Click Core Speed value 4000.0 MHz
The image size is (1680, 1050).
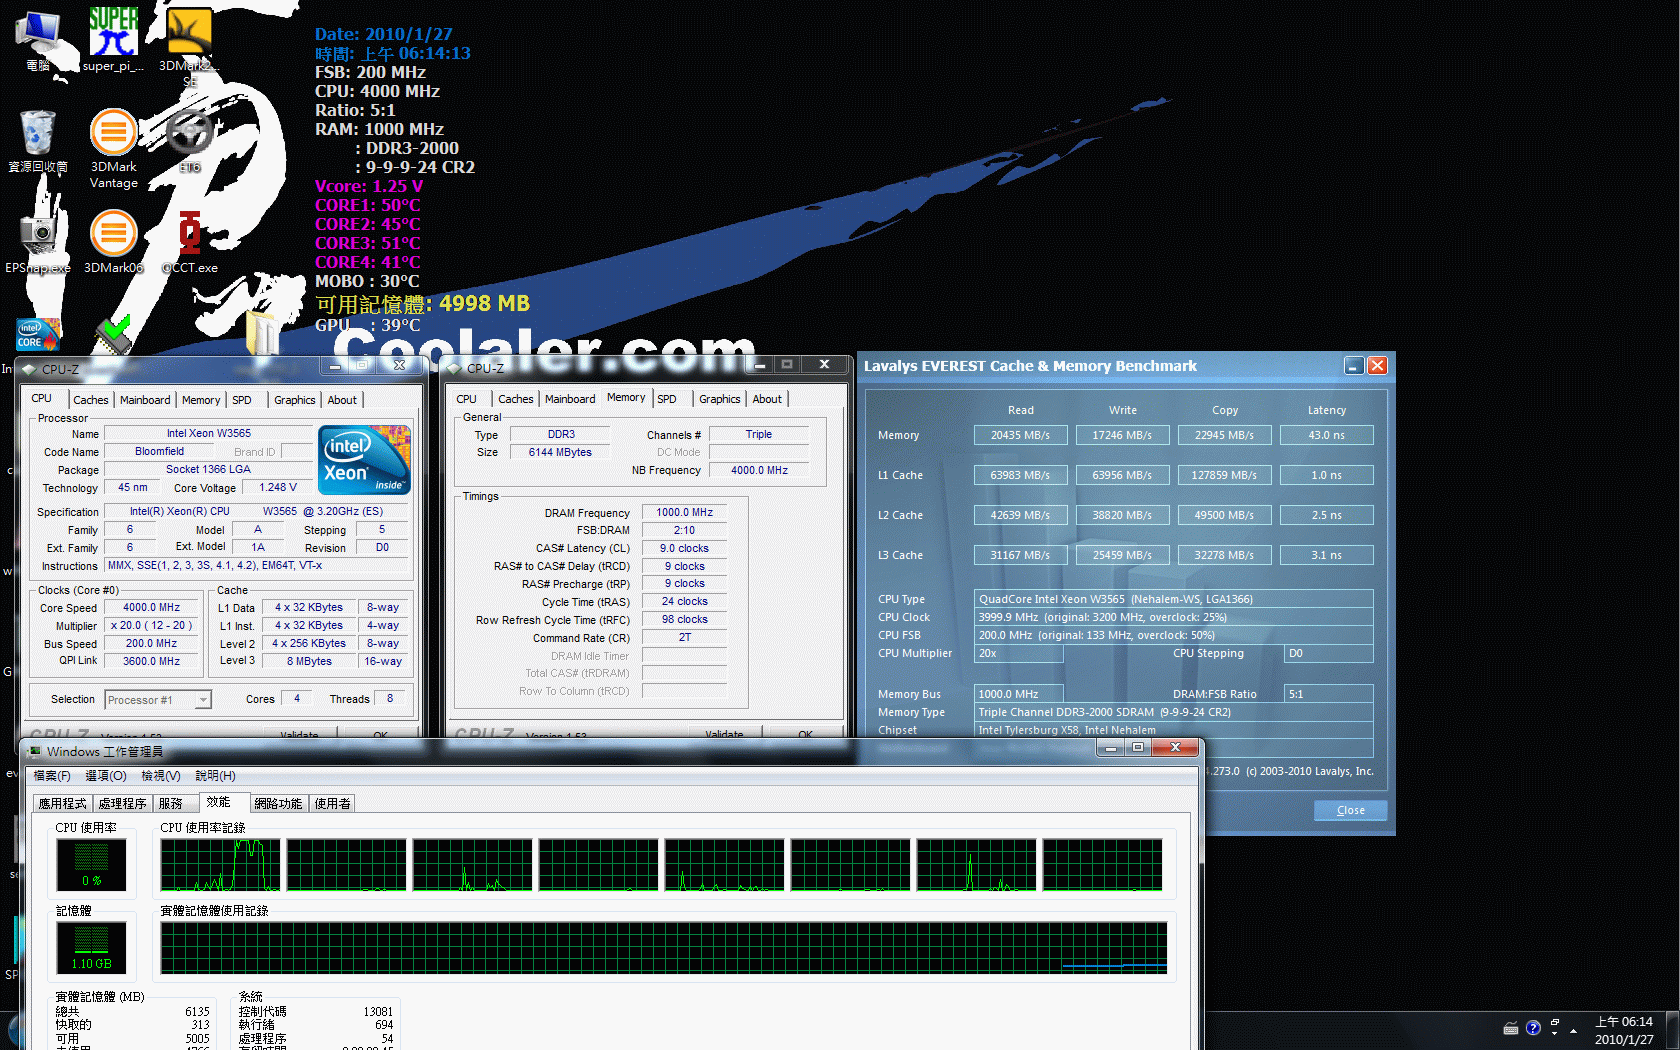152,608
